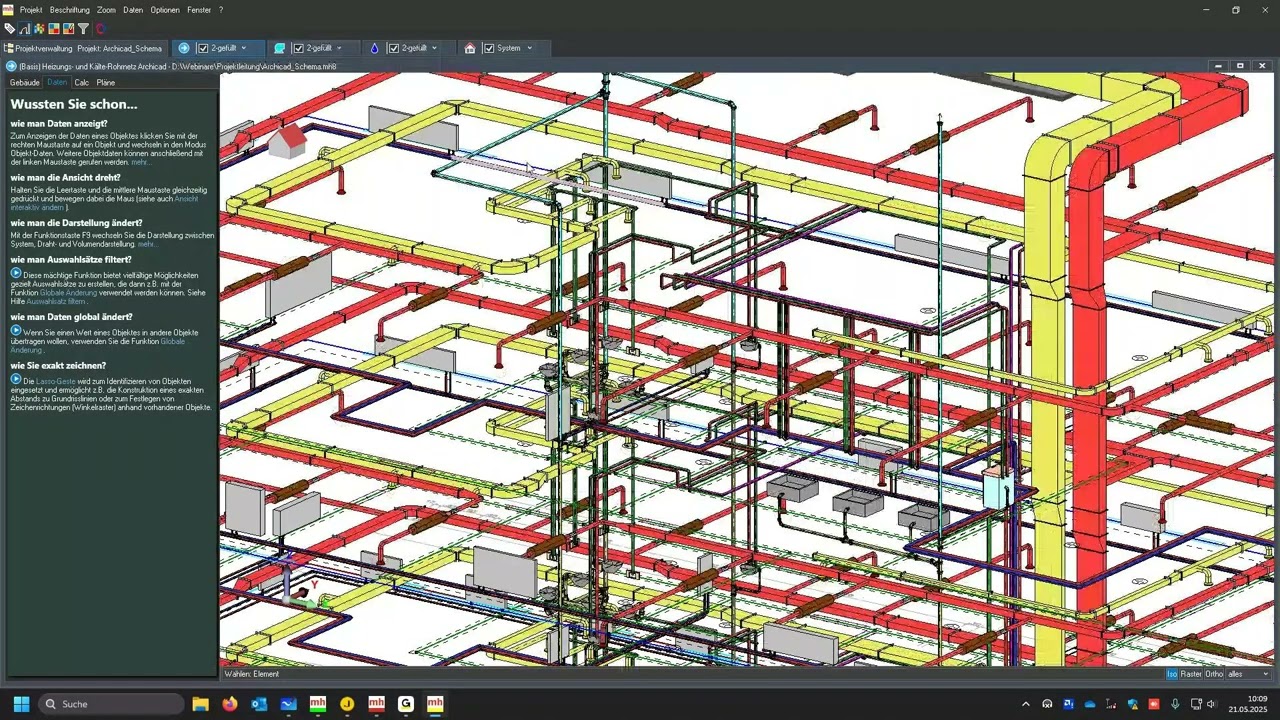This screenshot has height=720, width=1280.
Task: Switch to the Gebäude tab
Action: tap(25, 82)
